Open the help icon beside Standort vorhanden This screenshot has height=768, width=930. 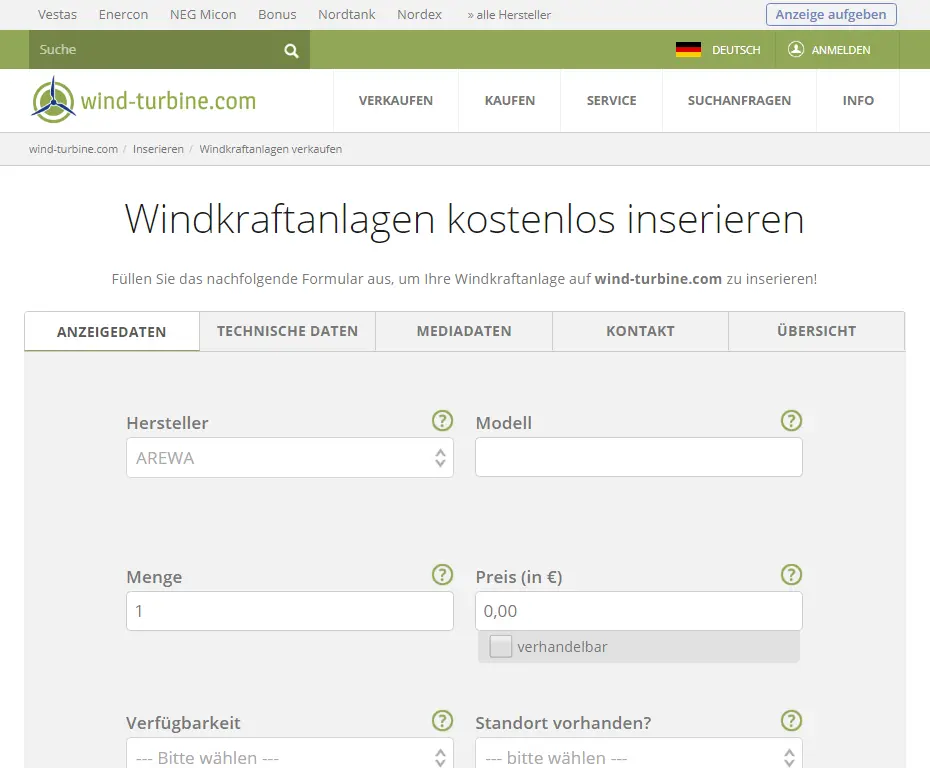[x=791, y=720]
